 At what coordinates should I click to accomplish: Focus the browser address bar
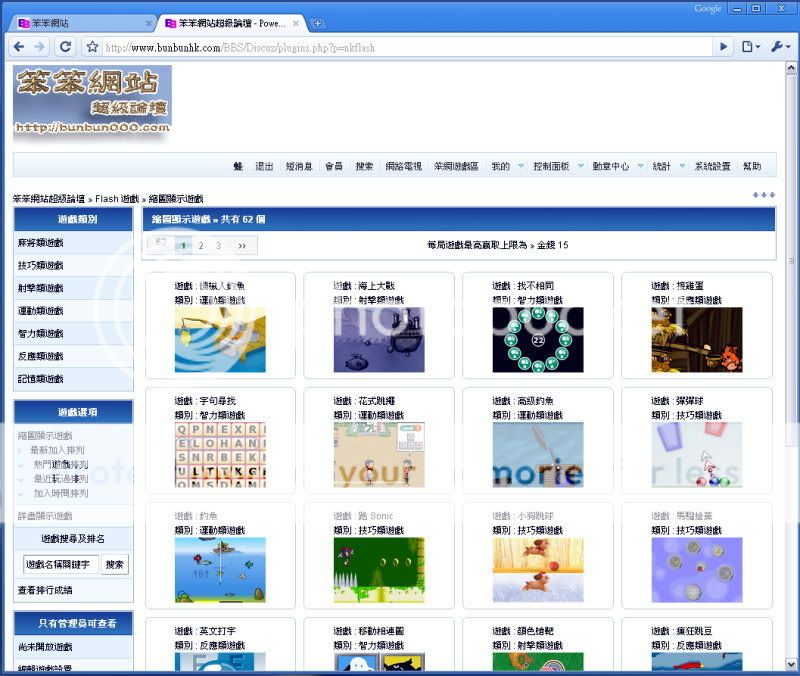(406, 47)
